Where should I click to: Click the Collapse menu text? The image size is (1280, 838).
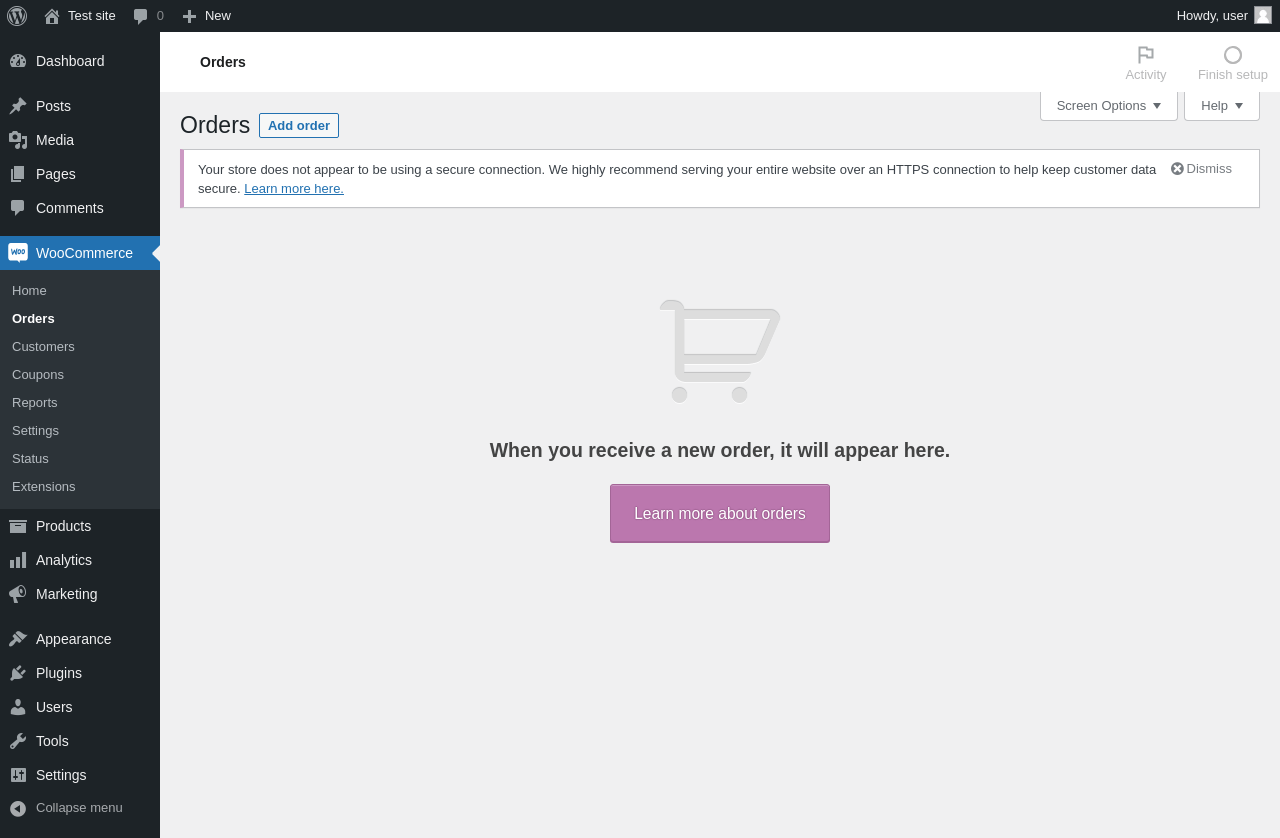pyautogui.click(x=79, y=808)
